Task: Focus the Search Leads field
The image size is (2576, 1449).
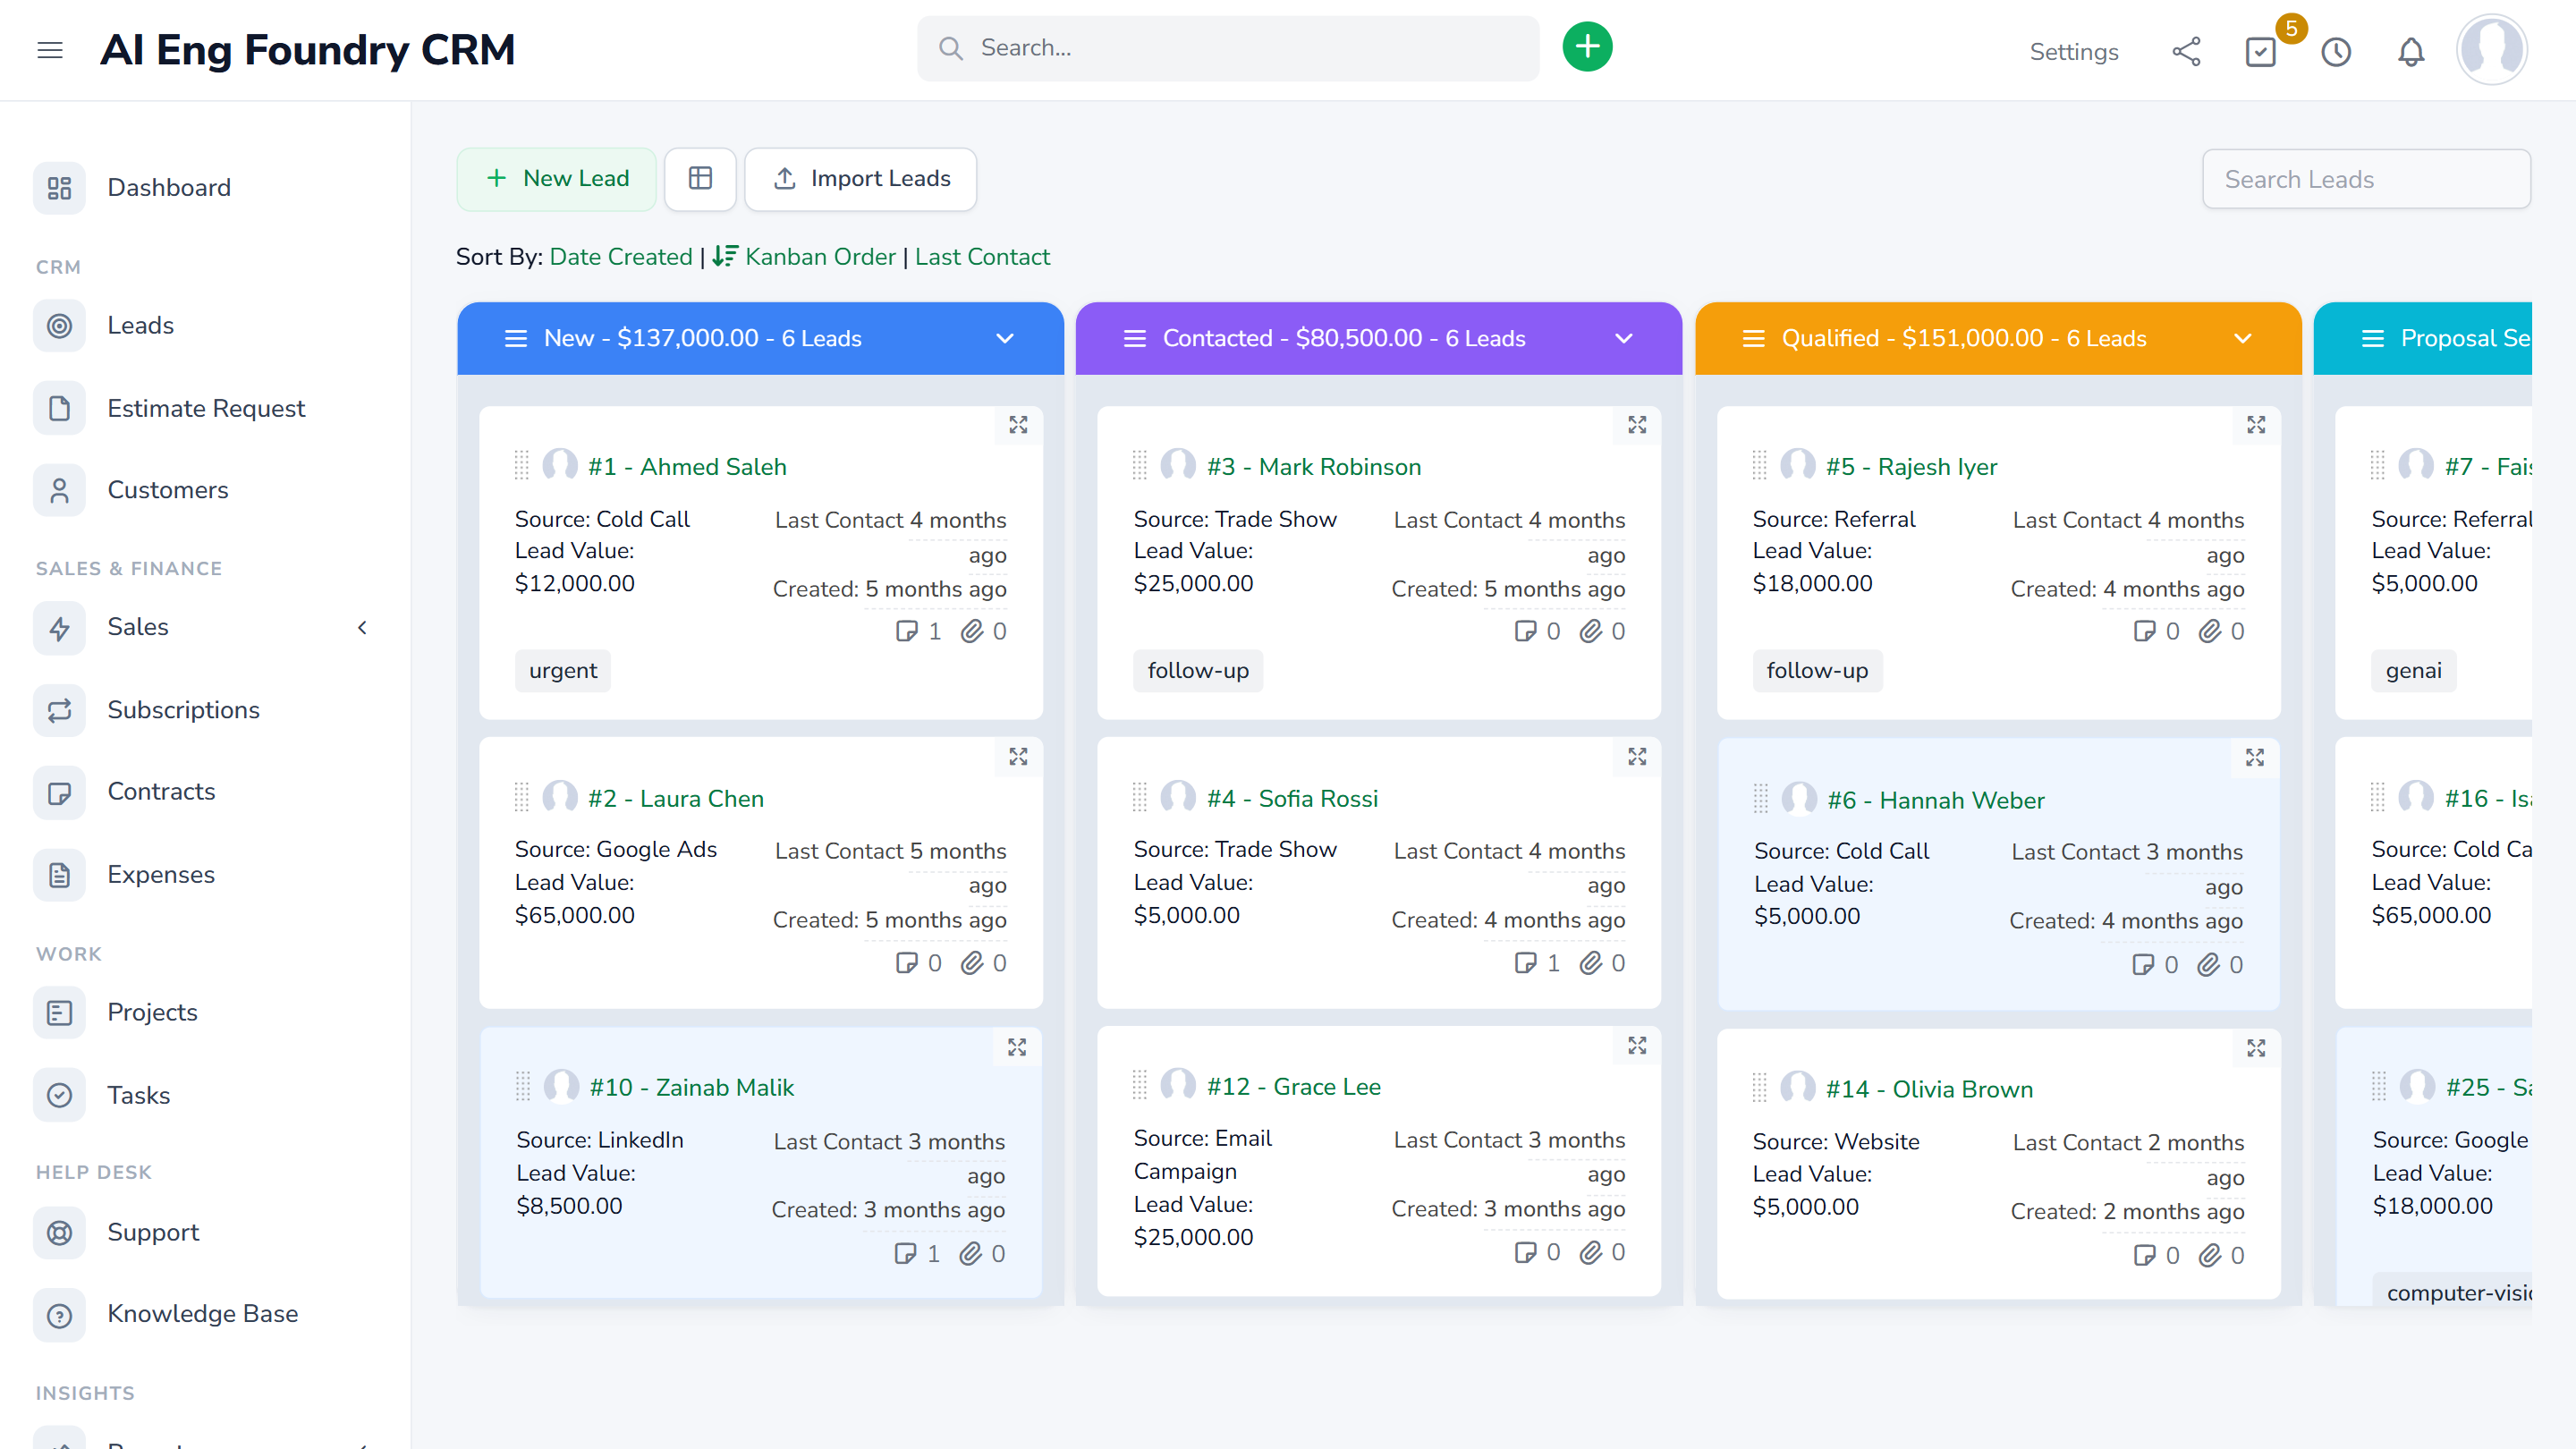Action: click(x=2366, y=179)
